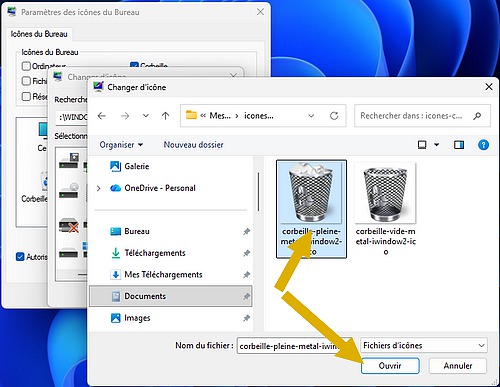Viewport: 500px width, 387px height.
Task: Click Galerie icon in navigation pane
Action: 115,166
